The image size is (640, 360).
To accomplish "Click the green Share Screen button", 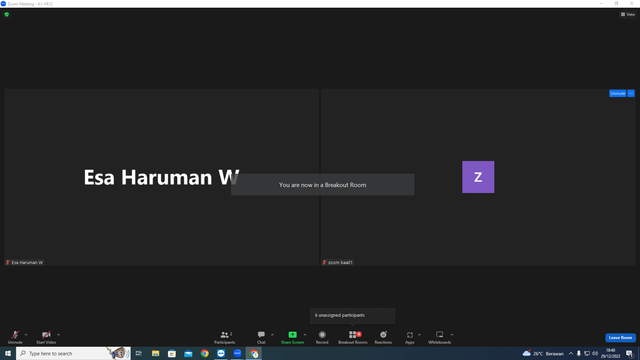I will pyautogui.click(x=292, y=337).
